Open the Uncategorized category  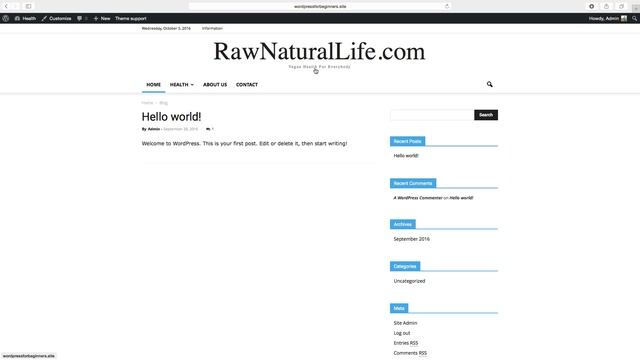pos(409,281)
